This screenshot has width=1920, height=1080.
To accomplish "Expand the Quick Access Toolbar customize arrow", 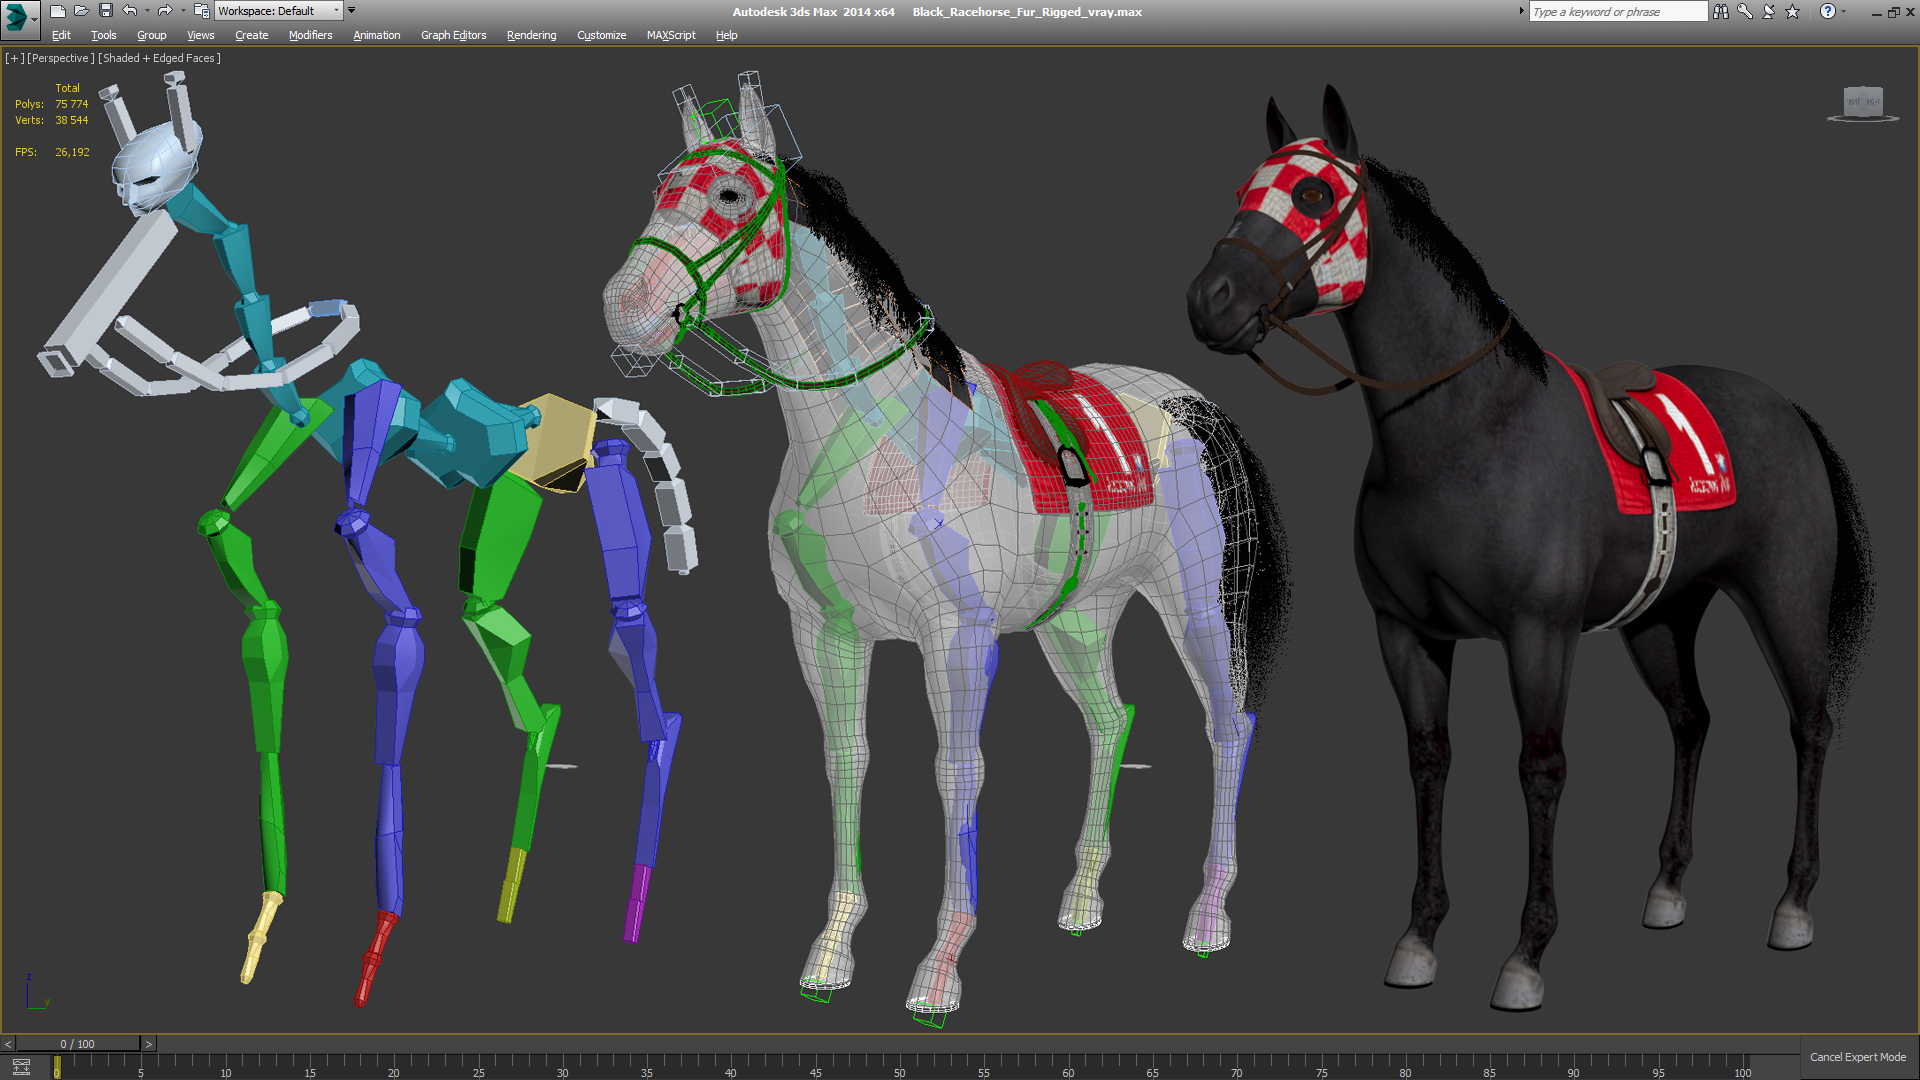I will pyautogui.click(x=351, y=10).
